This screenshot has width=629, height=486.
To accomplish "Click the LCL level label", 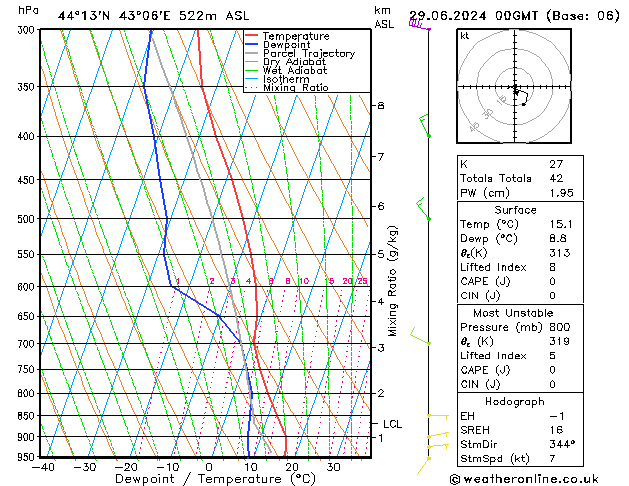I will point(392,424).
